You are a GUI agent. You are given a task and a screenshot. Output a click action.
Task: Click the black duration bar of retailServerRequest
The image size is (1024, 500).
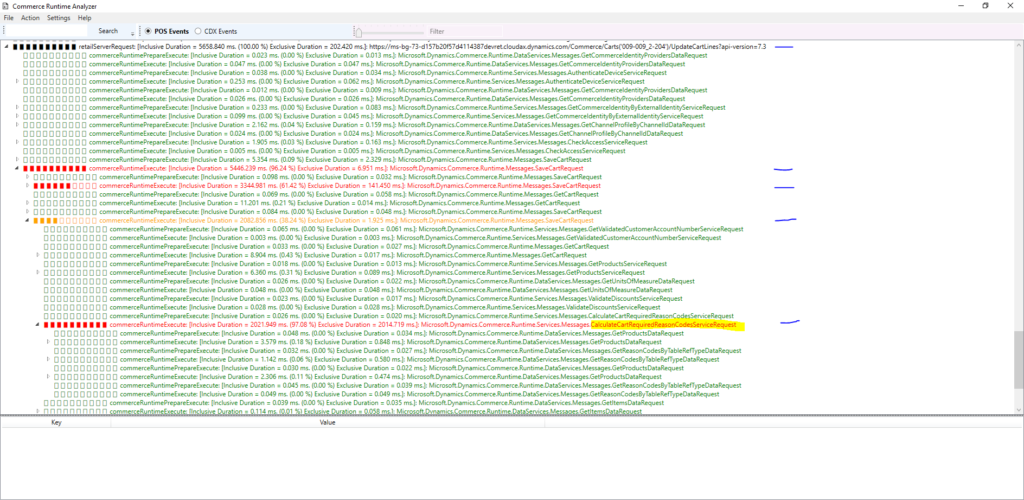(x=44, y=47)
